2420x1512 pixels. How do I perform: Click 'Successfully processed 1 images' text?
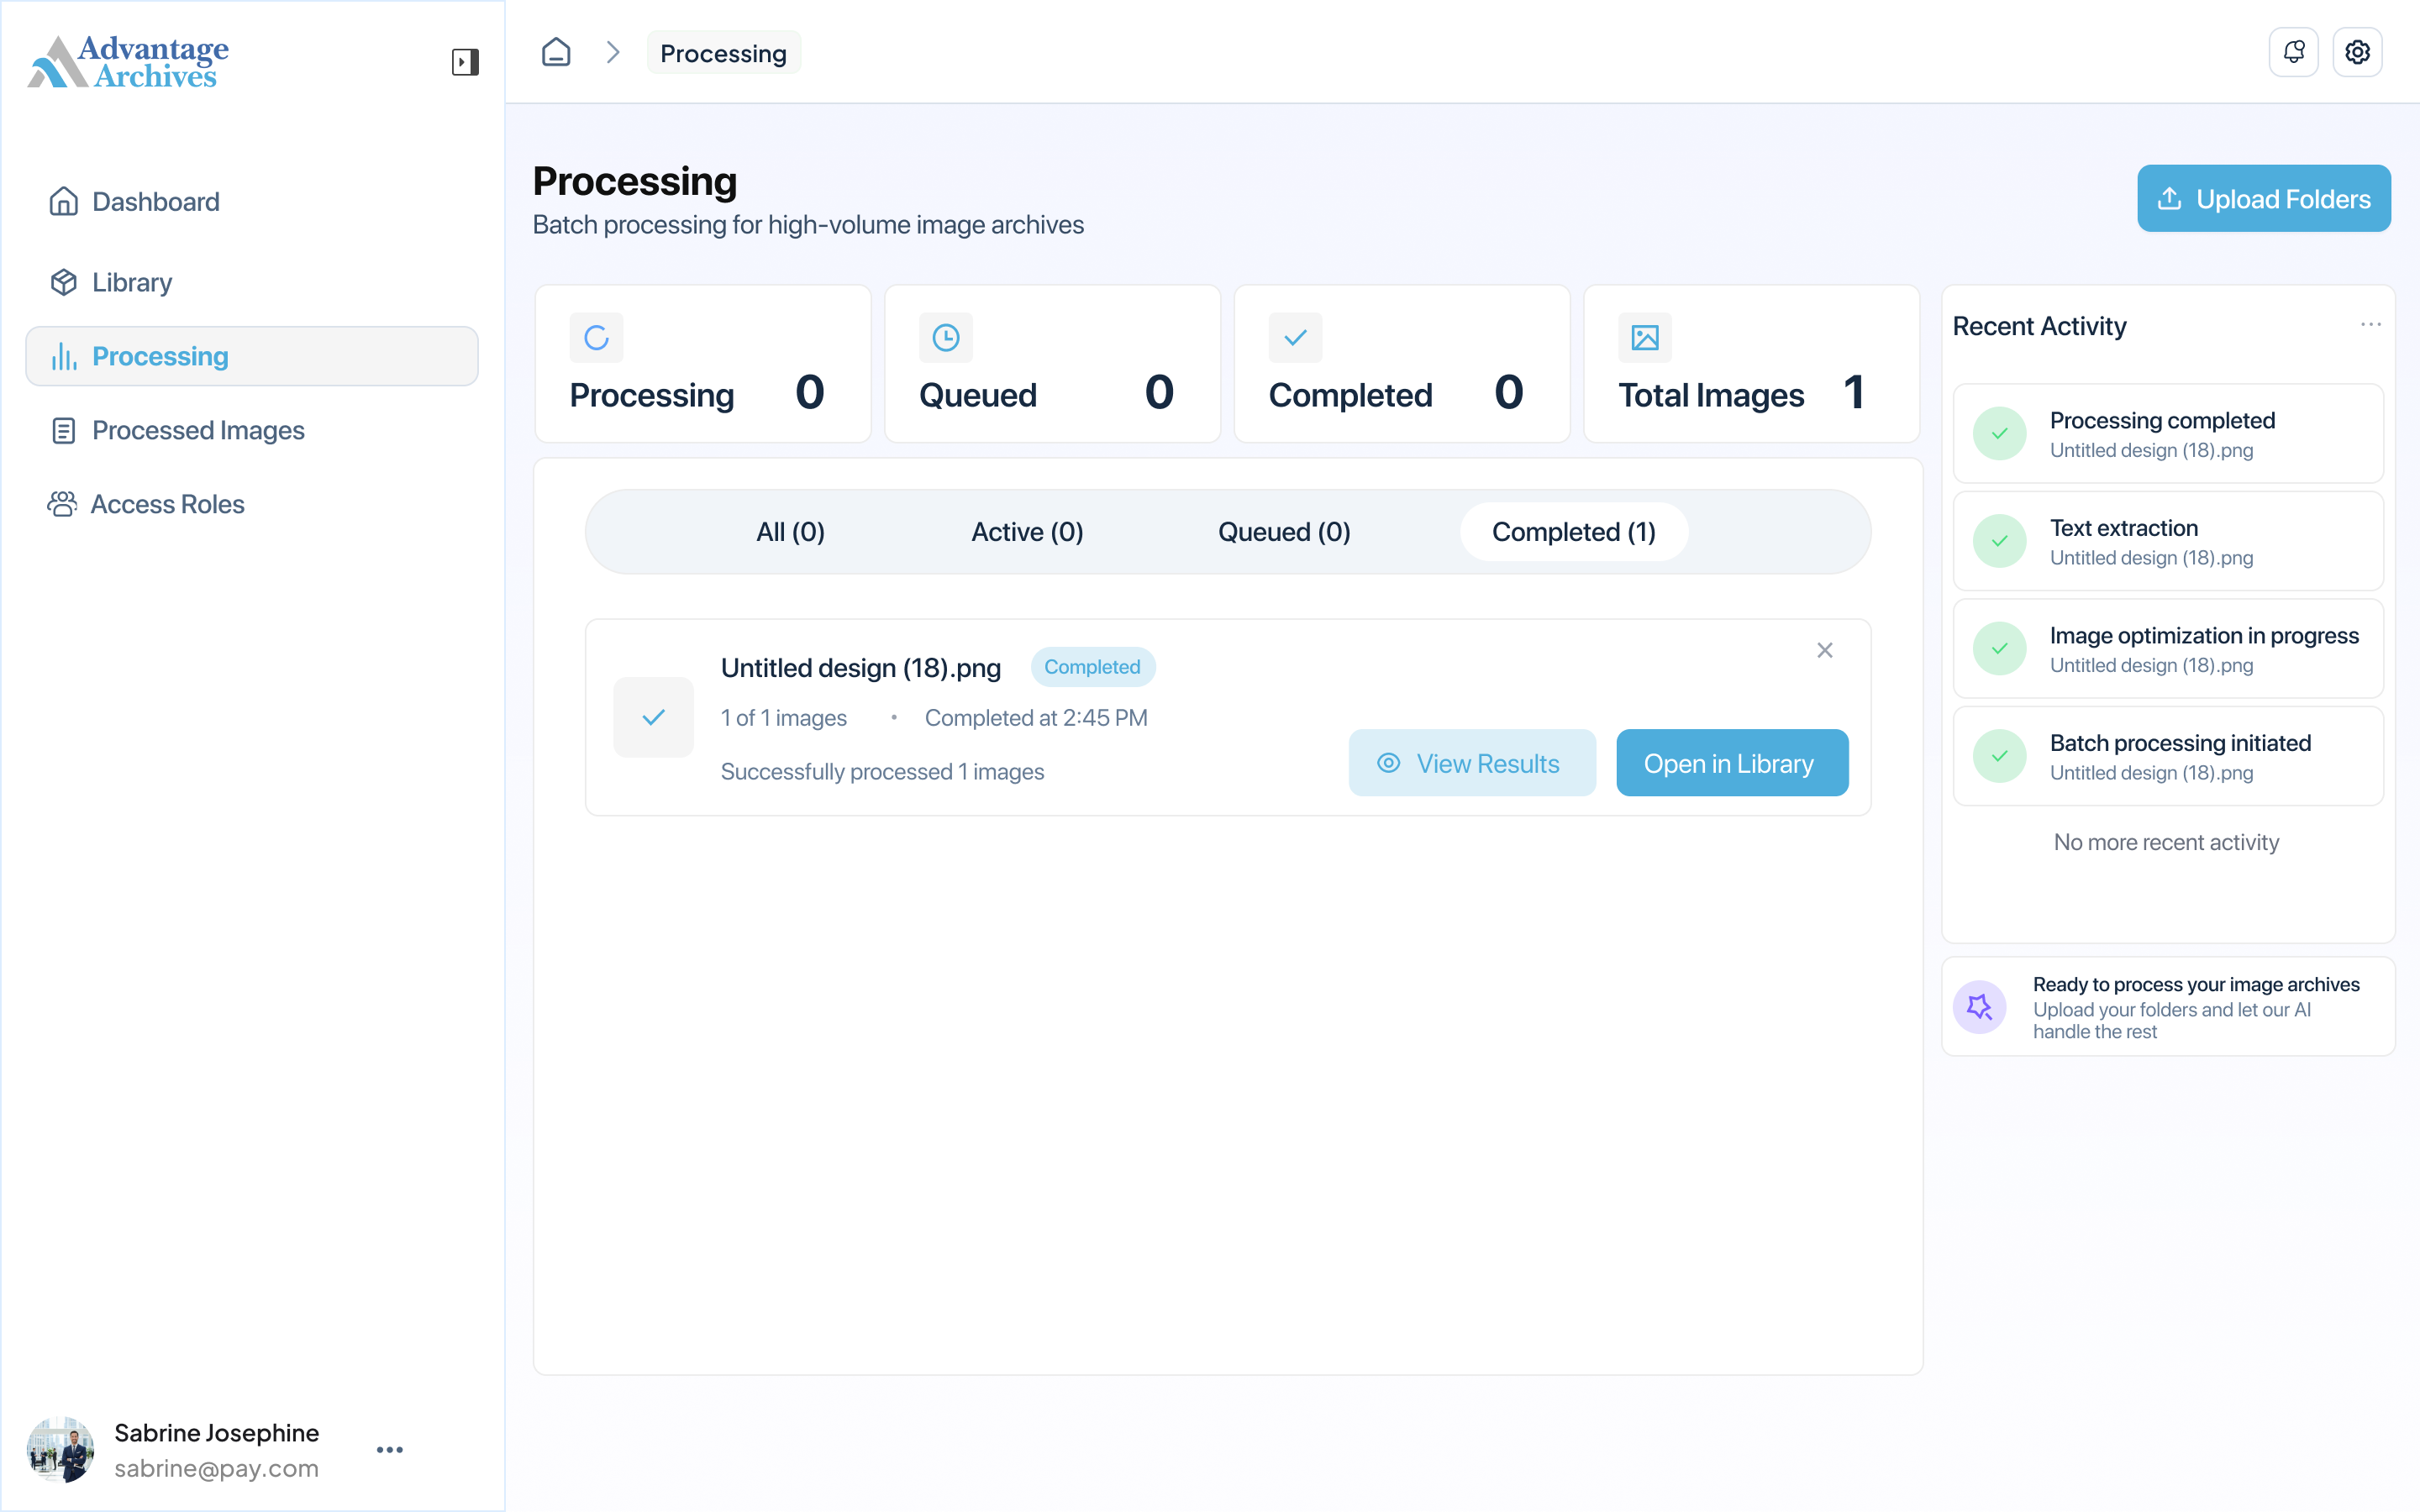pos(882,772)
